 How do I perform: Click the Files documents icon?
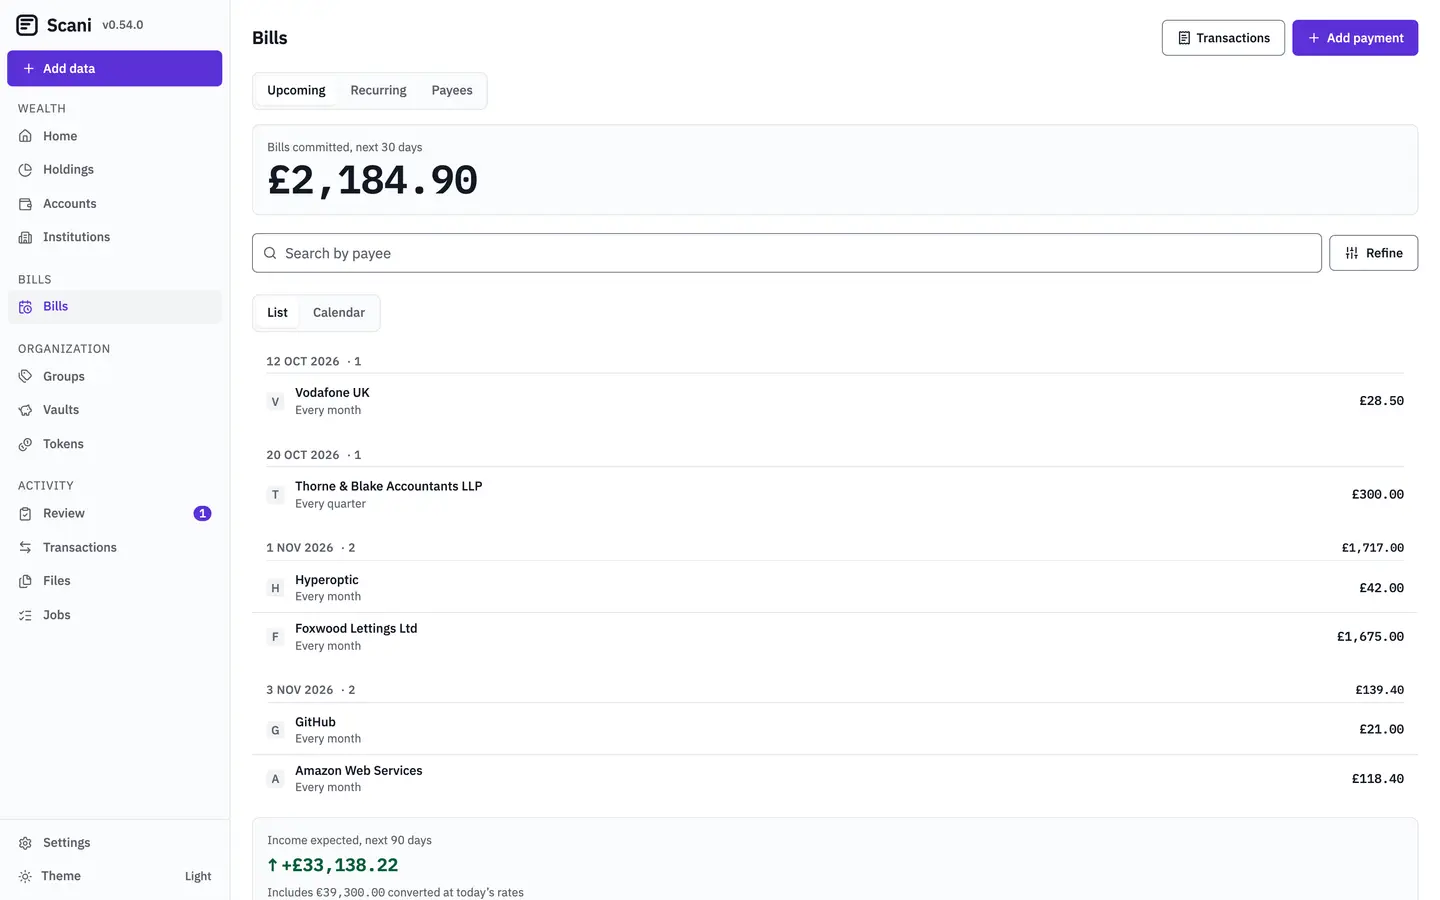click(25, 581)
